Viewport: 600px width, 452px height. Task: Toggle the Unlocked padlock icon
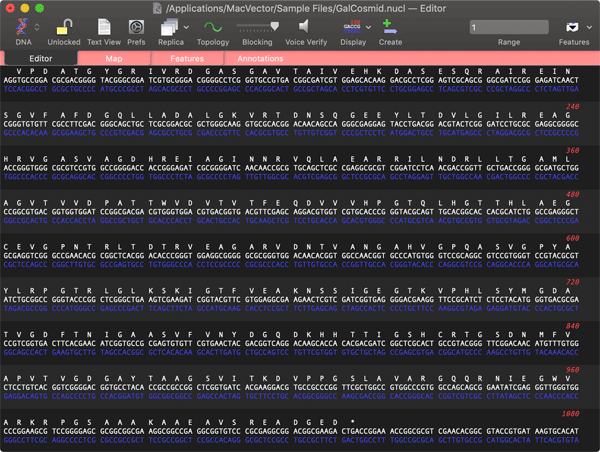64,27
